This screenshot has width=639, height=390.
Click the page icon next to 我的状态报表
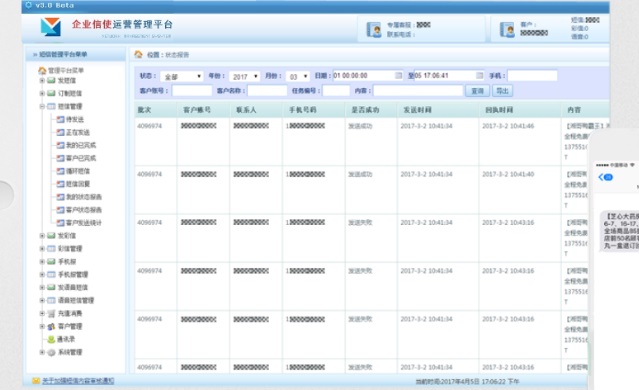[60, 197]
